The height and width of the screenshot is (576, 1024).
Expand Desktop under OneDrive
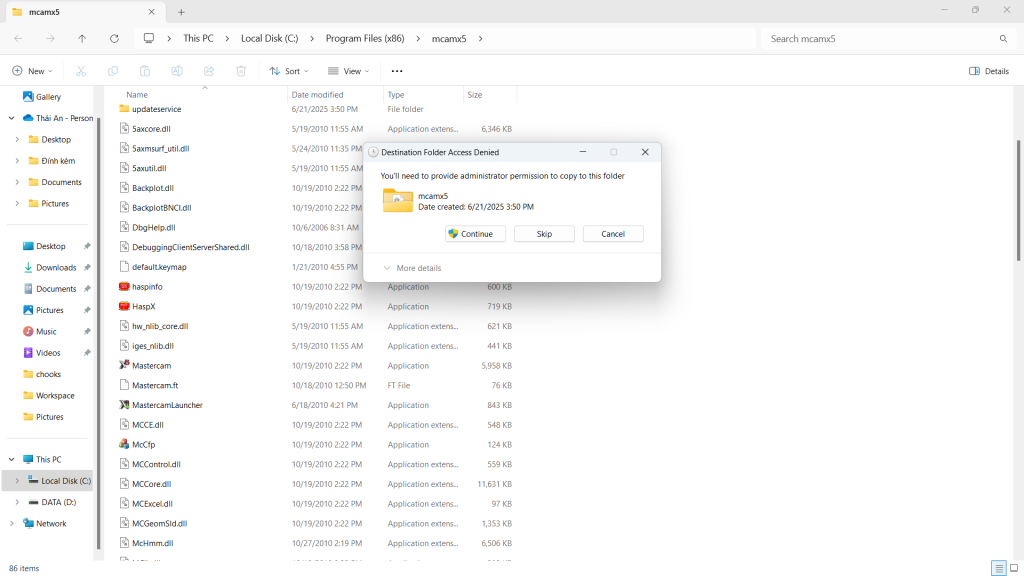17,140
